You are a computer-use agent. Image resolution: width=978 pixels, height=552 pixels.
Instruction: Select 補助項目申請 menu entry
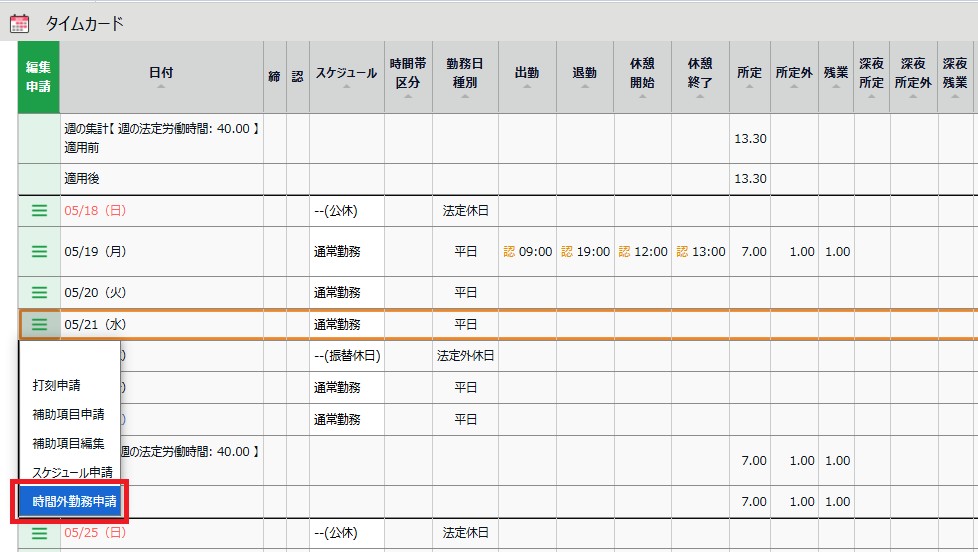point(68,414)
